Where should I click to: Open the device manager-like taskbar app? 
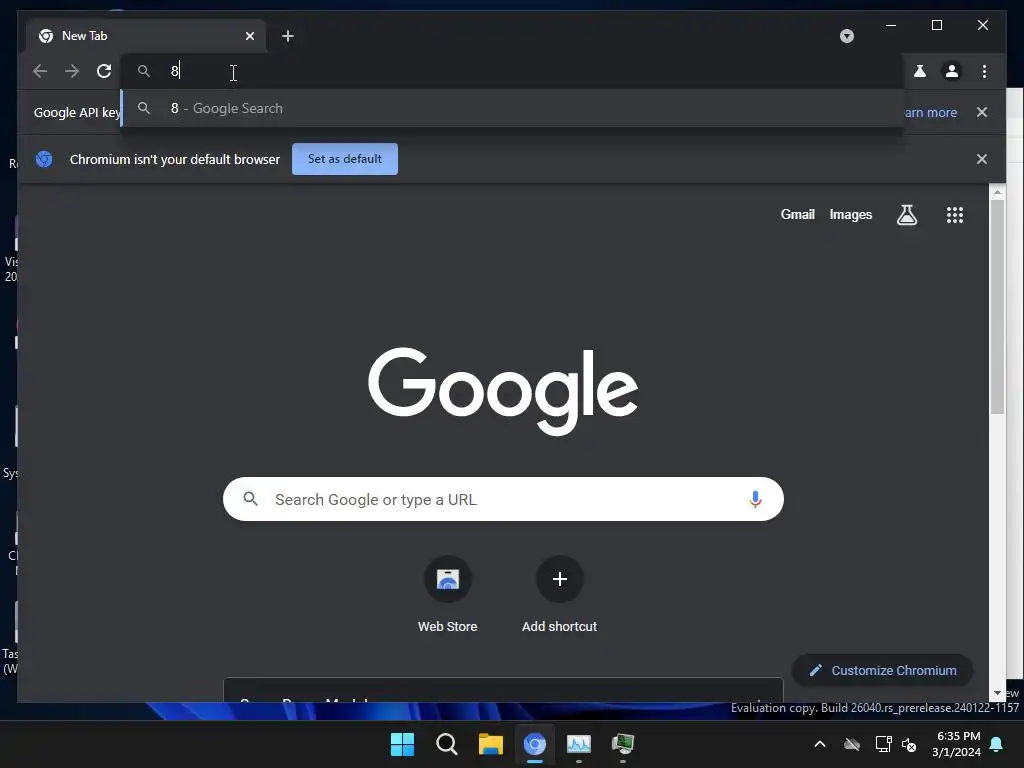(623, 744)
